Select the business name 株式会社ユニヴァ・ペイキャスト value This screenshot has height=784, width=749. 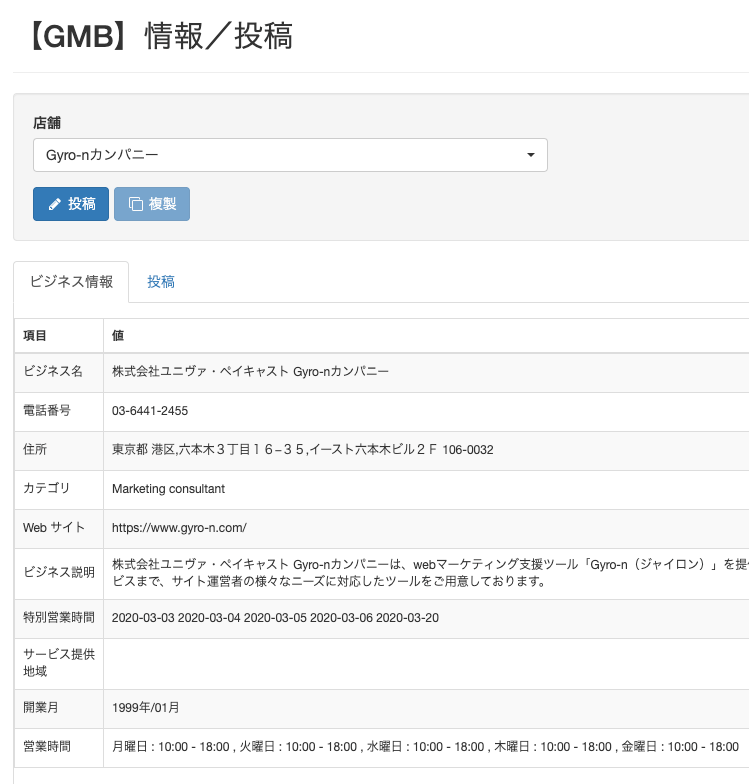click(250, 372)
